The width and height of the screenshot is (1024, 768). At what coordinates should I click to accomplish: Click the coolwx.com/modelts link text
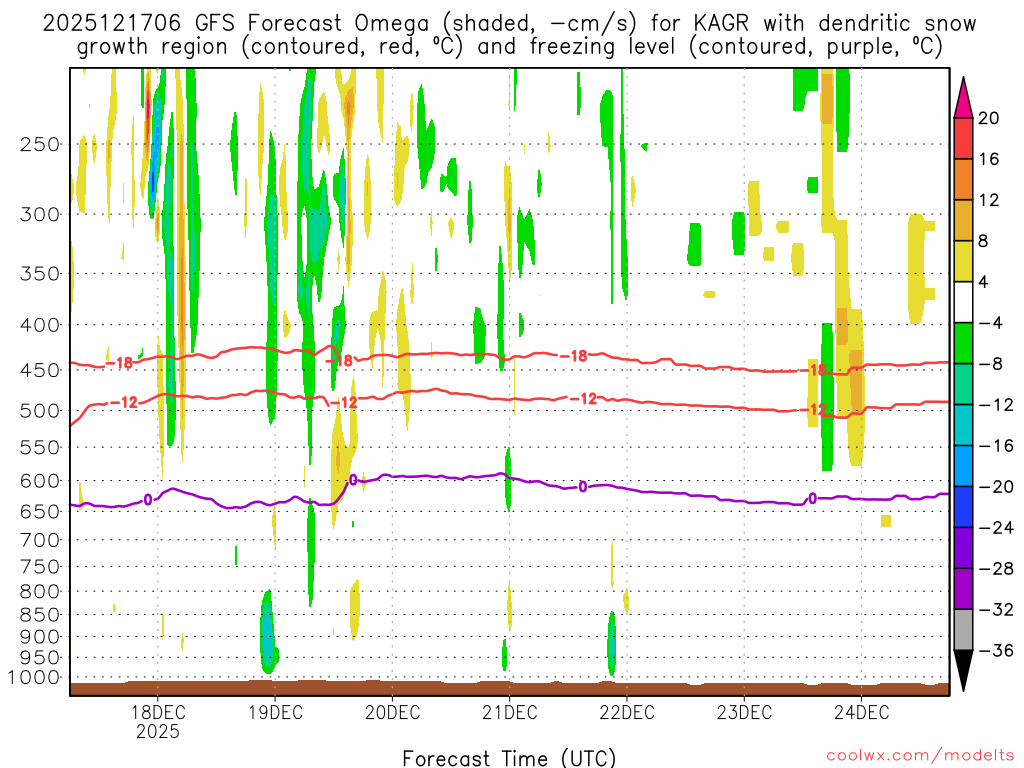(920, 756)
